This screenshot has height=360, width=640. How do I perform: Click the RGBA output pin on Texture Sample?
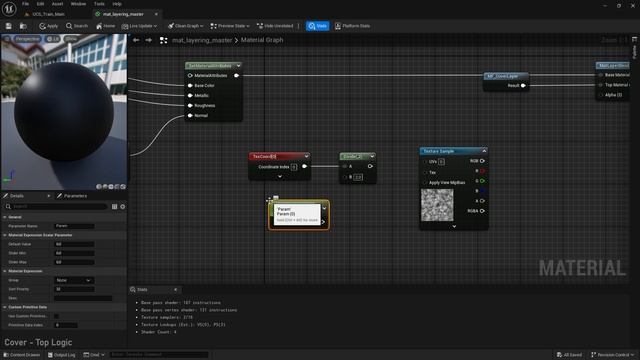[482, 211]
